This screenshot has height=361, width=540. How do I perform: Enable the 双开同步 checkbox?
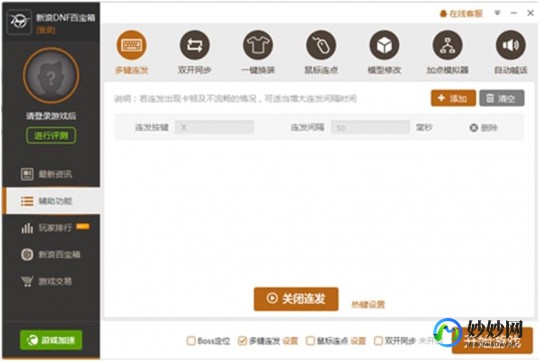point(378,341)
